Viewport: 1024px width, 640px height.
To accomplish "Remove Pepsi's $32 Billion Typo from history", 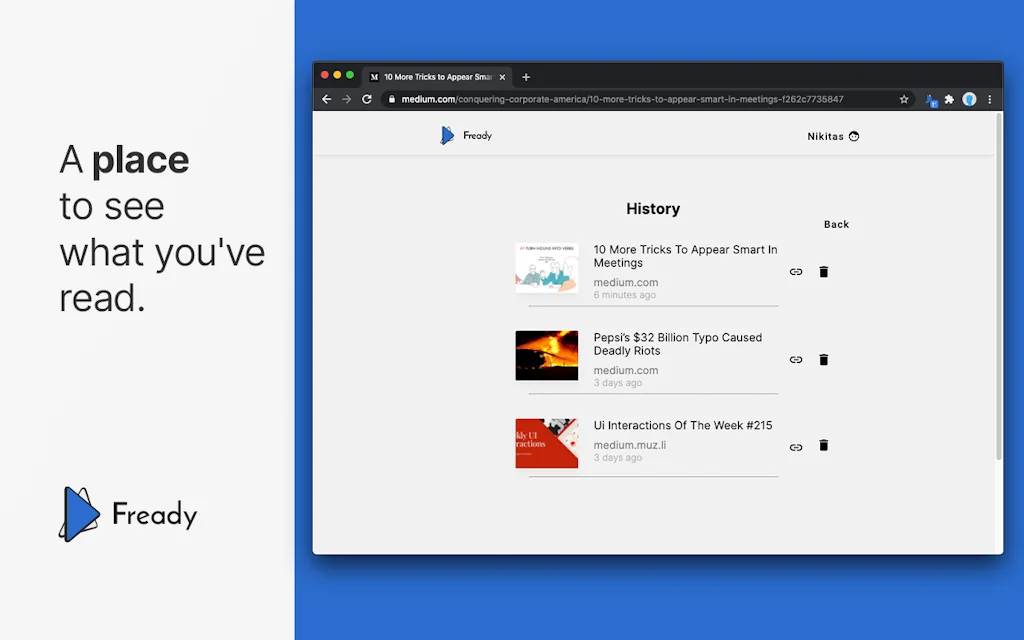I will (x=824, y=360).
